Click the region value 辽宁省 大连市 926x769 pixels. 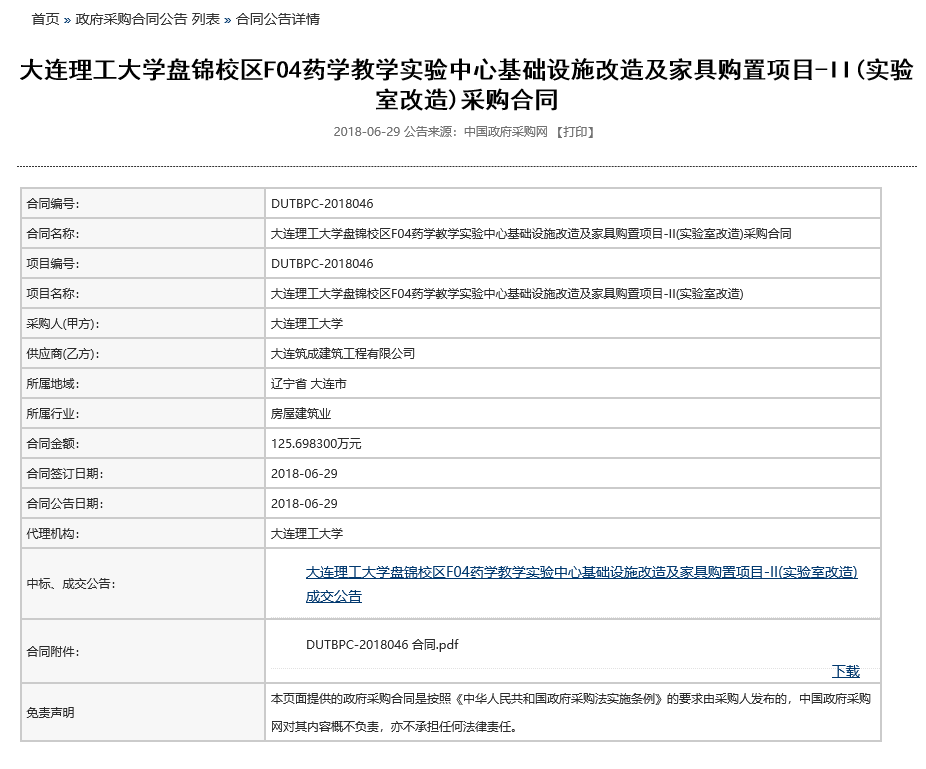(x=309, y=383)
